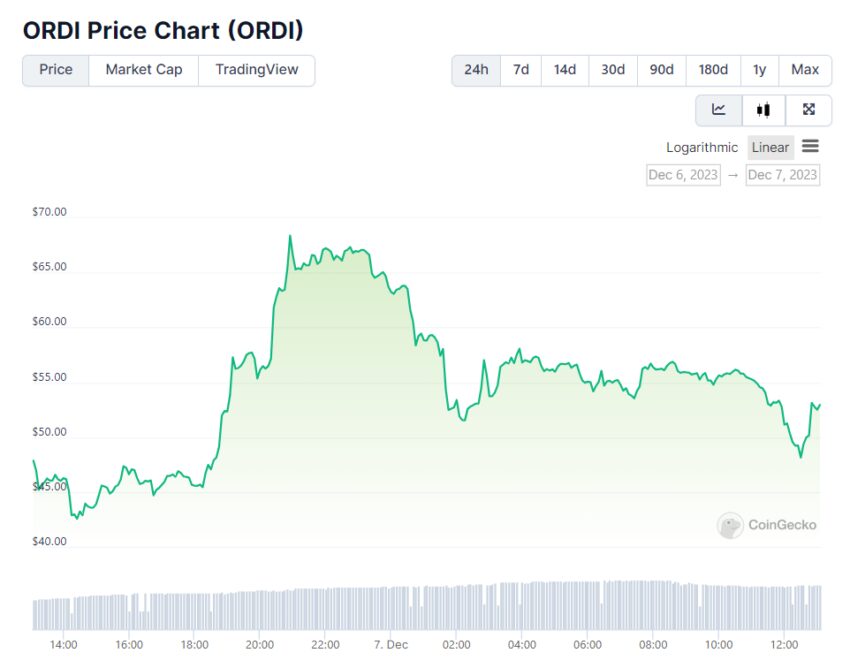Screen dimensions: 850x668
Task: Choose the 14d range
Action: [565, 70]
